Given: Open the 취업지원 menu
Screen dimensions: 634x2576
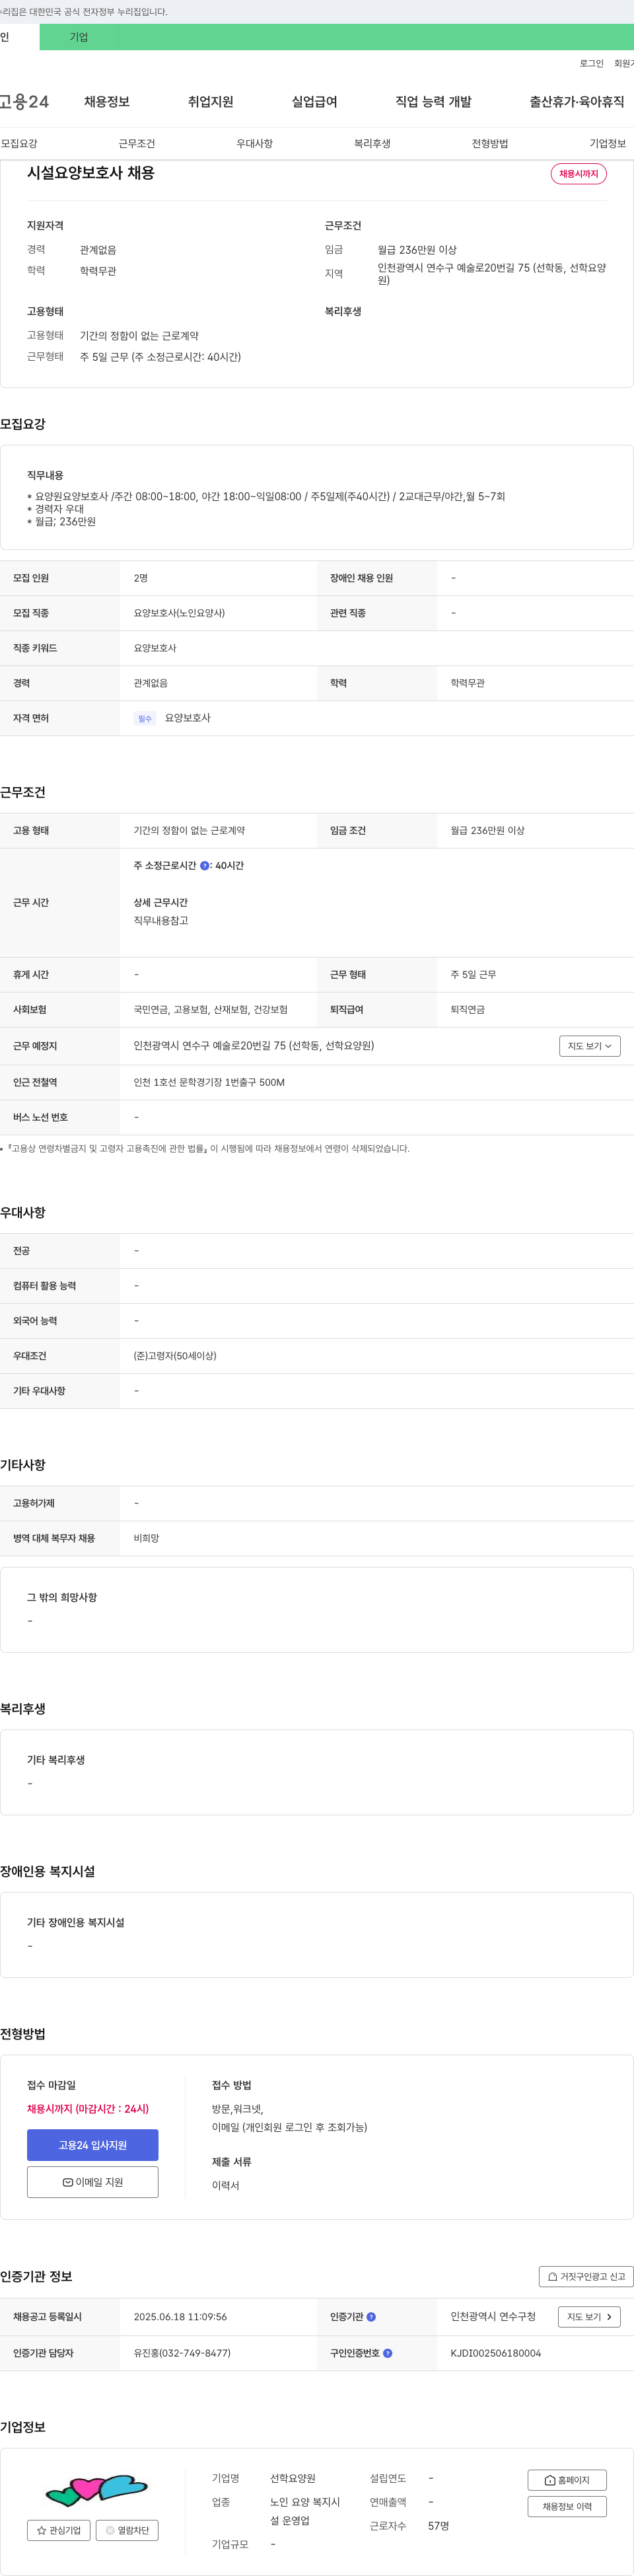Looking at the screenshot, I should click(211, 102).
